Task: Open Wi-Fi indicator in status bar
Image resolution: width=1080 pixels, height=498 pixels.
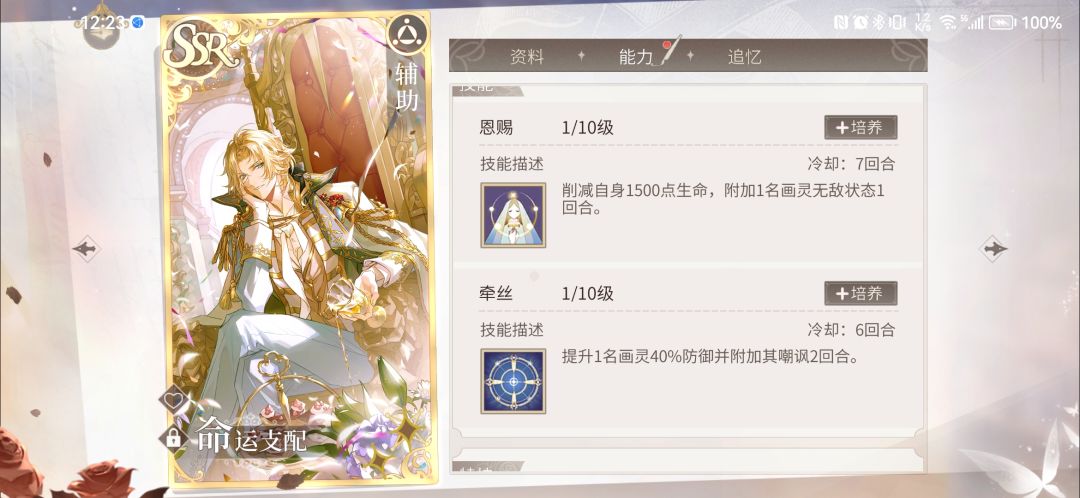Action: click(949, 22)
